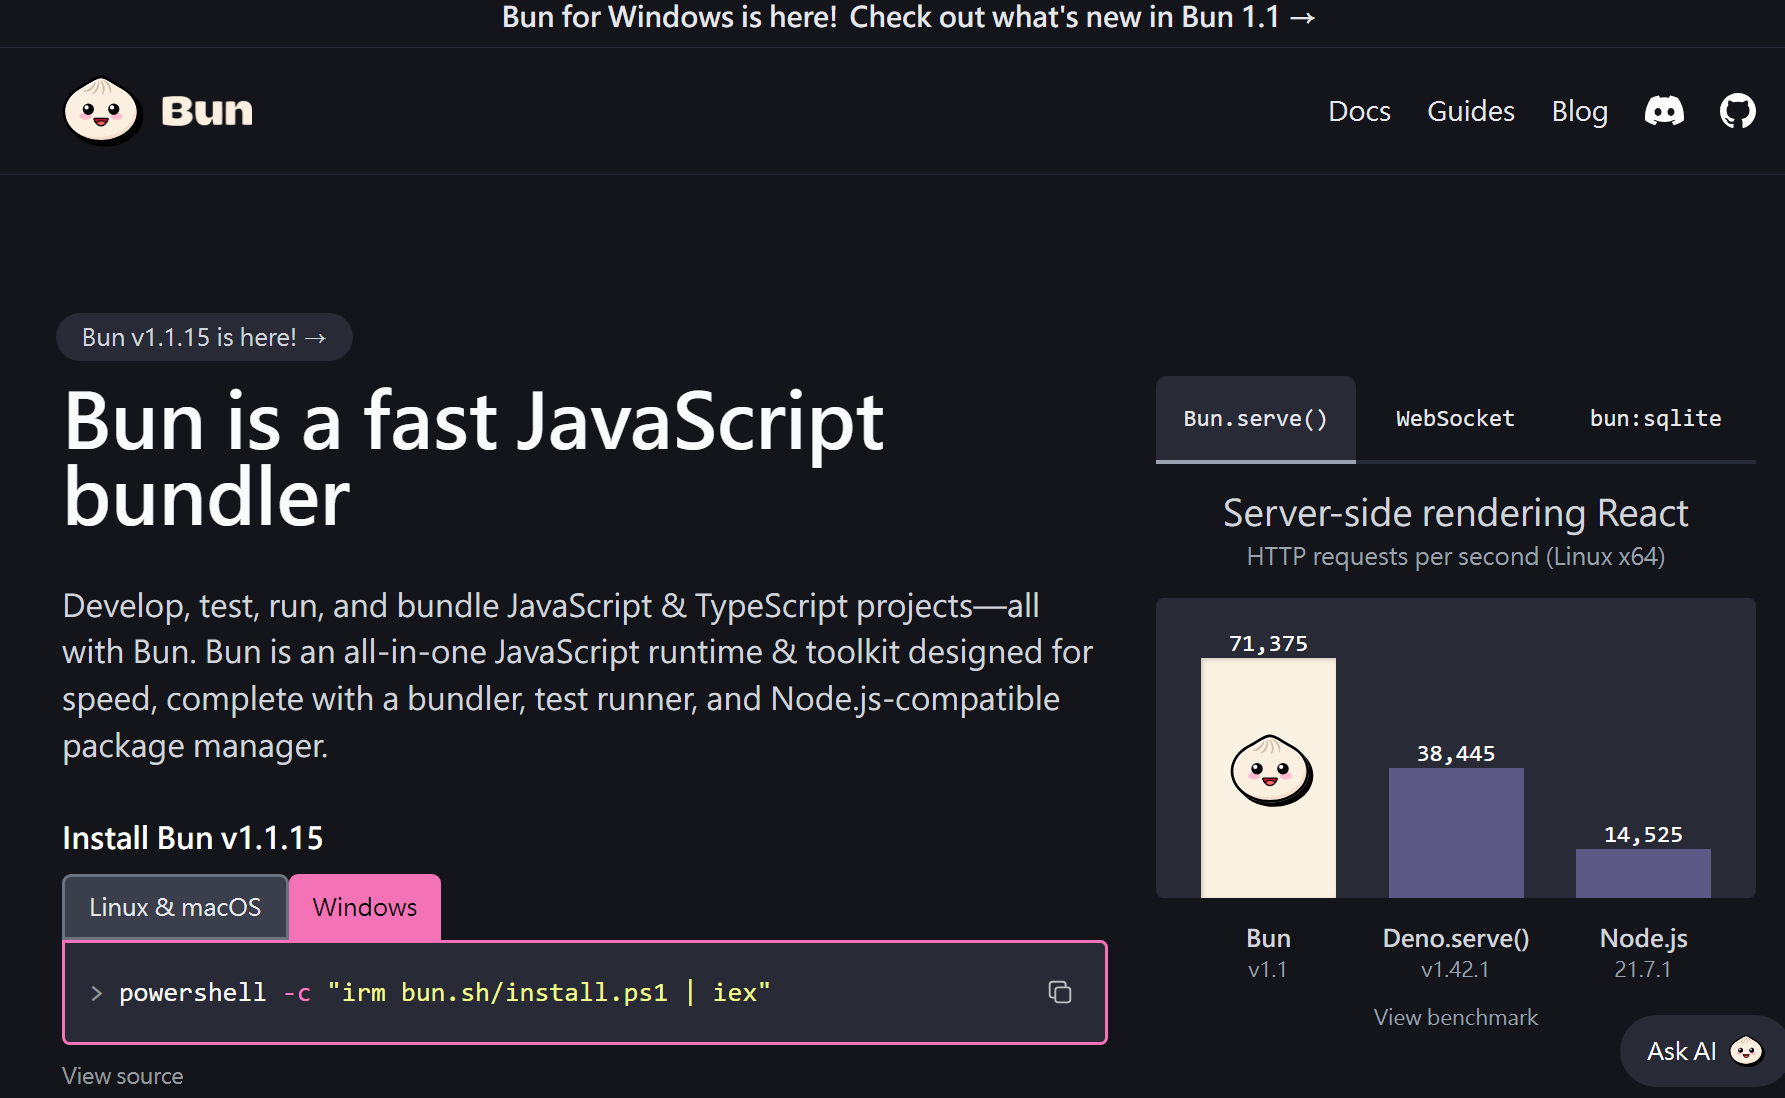Click the Node.js 21.7.1 label
Image resolution: width=1785 pixels, height=1098 pixels.
pyautogui.click(x=1643, y=953)
